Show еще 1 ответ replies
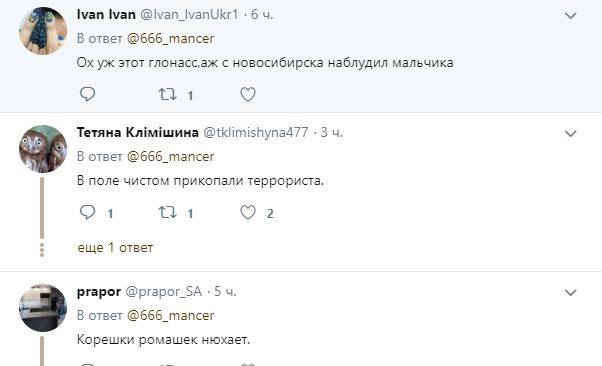 [115, 248]
